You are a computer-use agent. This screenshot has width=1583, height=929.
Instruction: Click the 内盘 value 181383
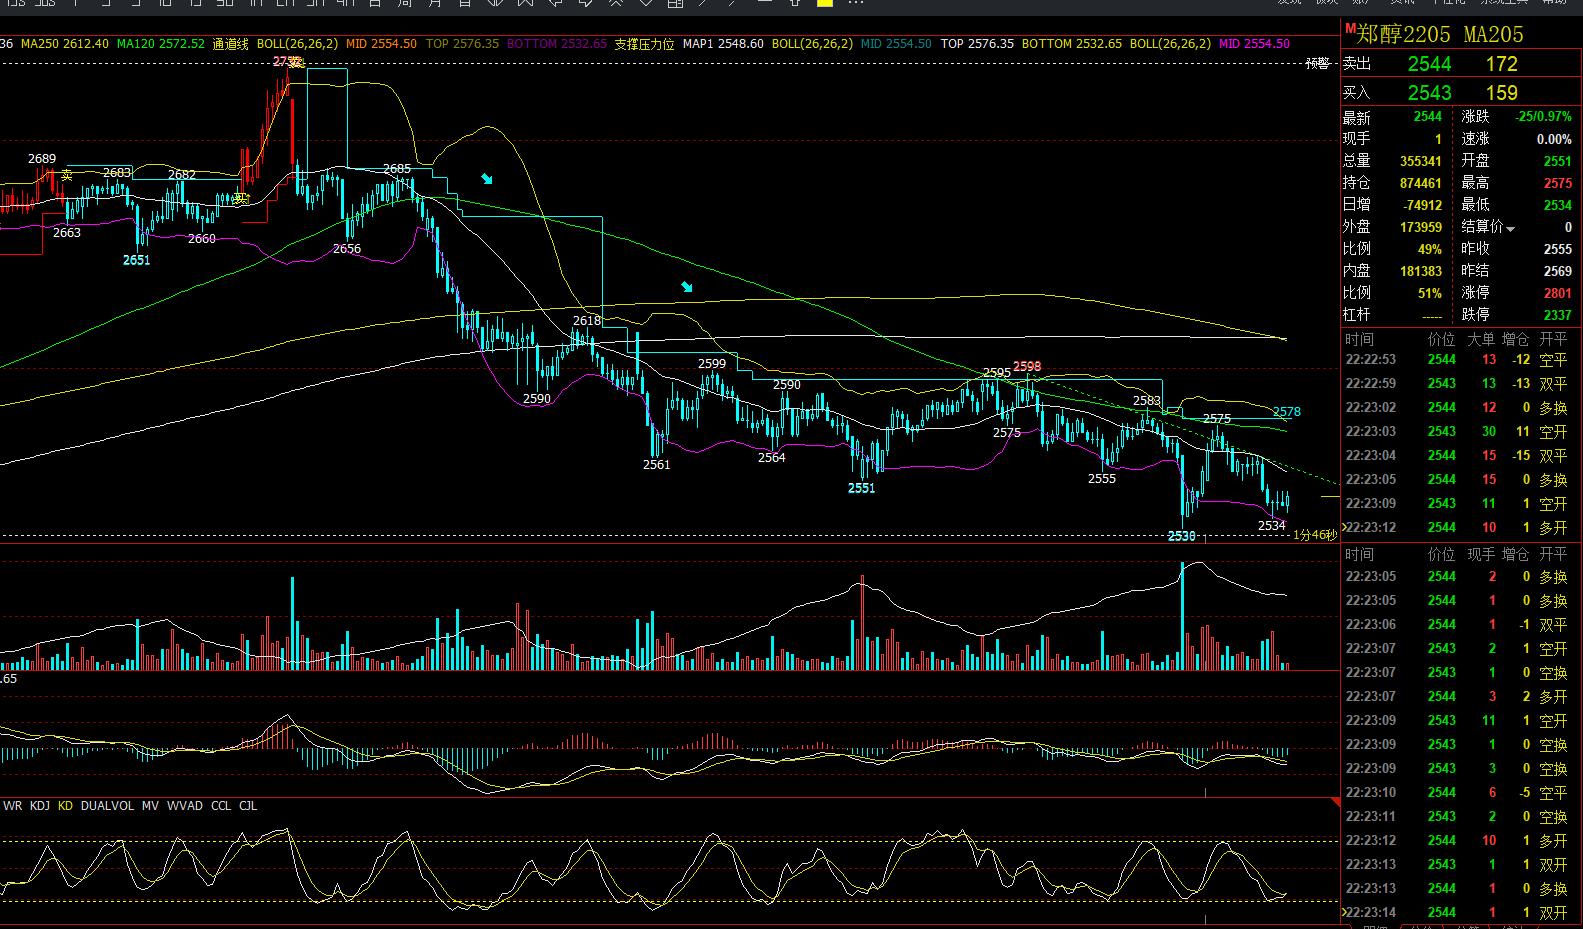[x=1420, y=271]
